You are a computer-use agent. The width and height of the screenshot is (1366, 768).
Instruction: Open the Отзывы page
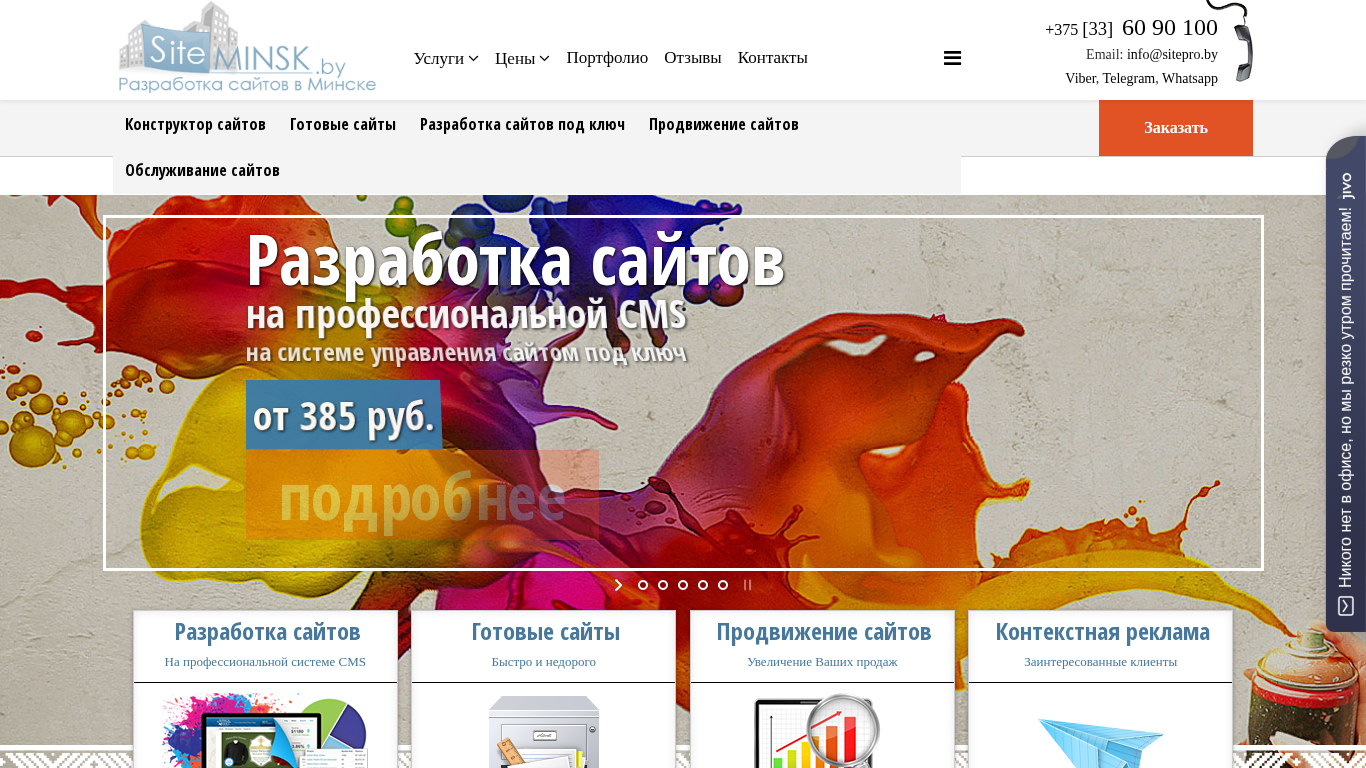693,58
